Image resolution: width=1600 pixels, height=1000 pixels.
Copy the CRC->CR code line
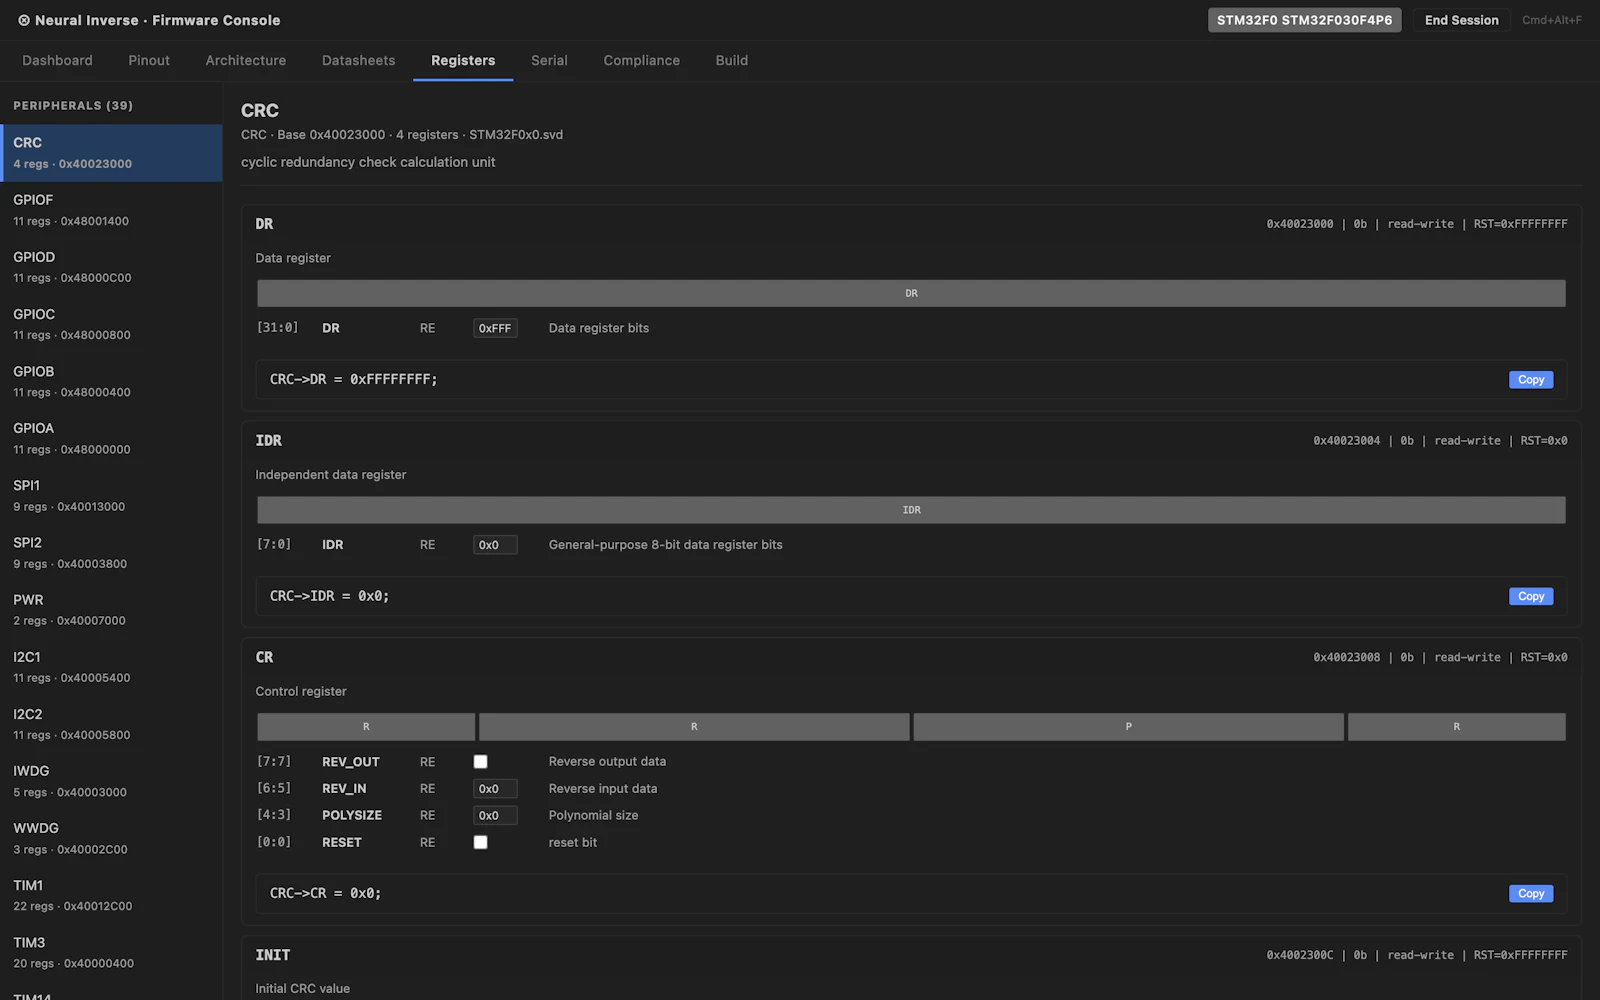click(1531, 894)
